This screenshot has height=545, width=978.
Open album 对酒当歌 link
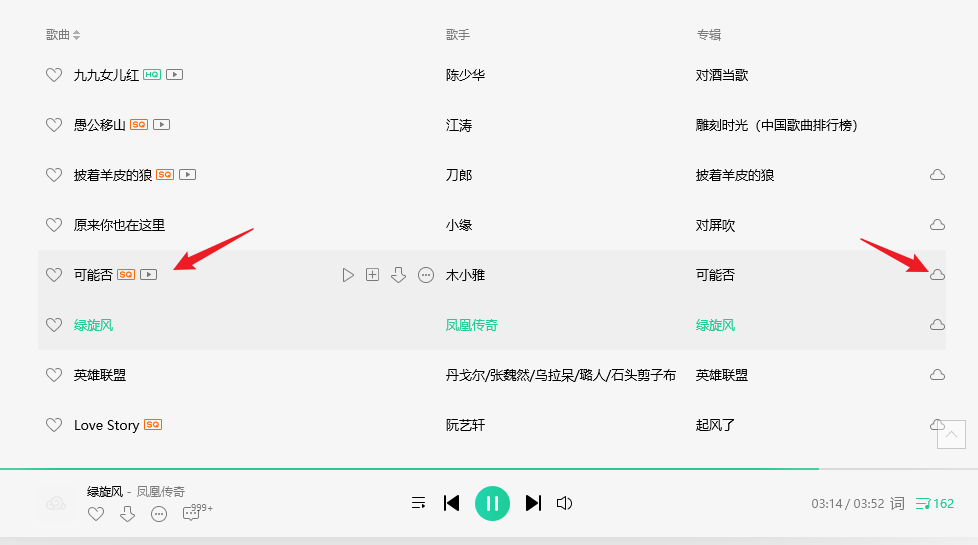click(x=722, y=75)
